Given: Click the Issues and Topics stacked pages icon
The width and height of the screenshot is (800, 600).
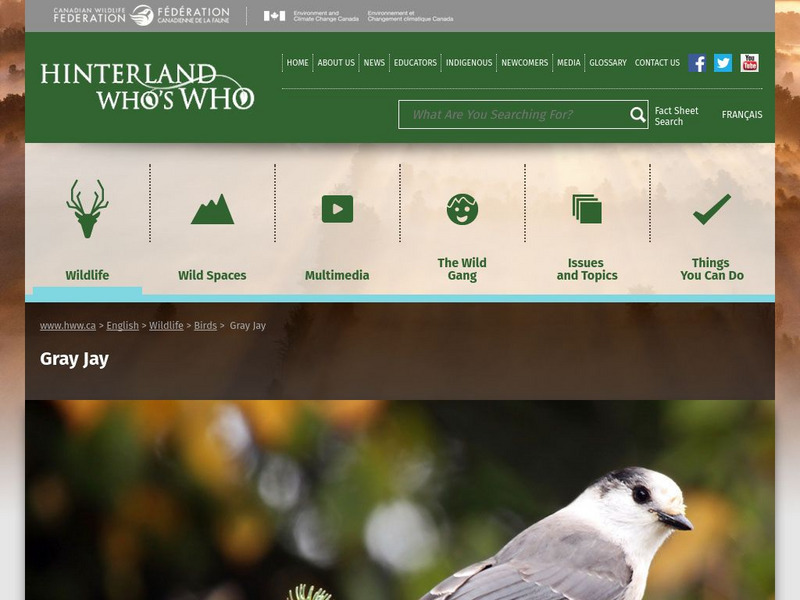Looking at the screenshot, I should pos(587,209).
